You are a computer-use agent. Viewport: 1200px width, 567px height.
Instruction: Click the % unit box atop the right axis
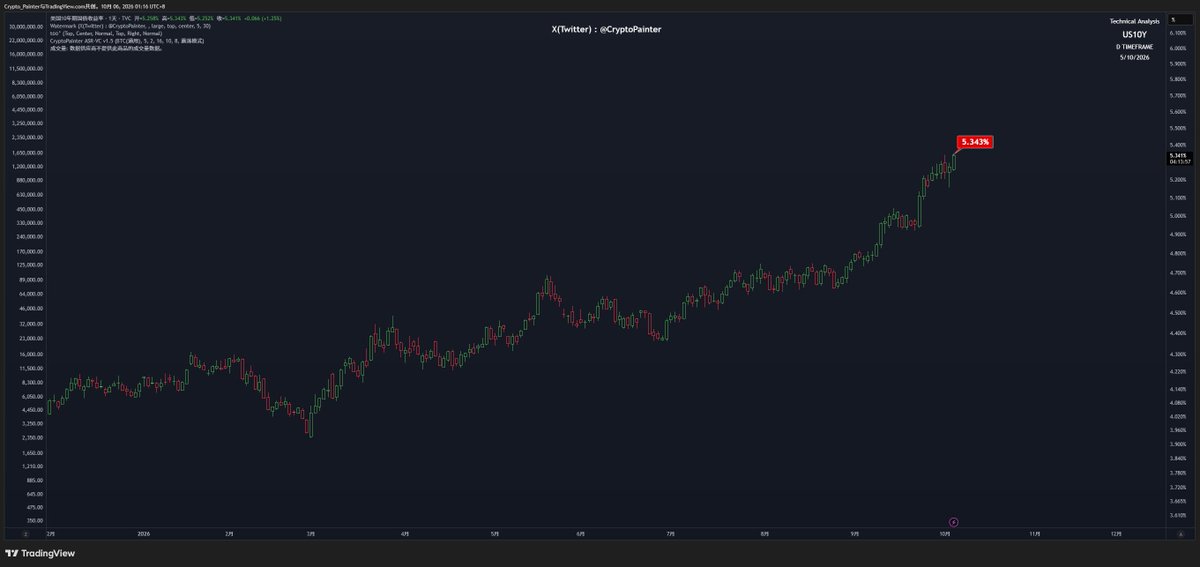[x=1181, y=19]
